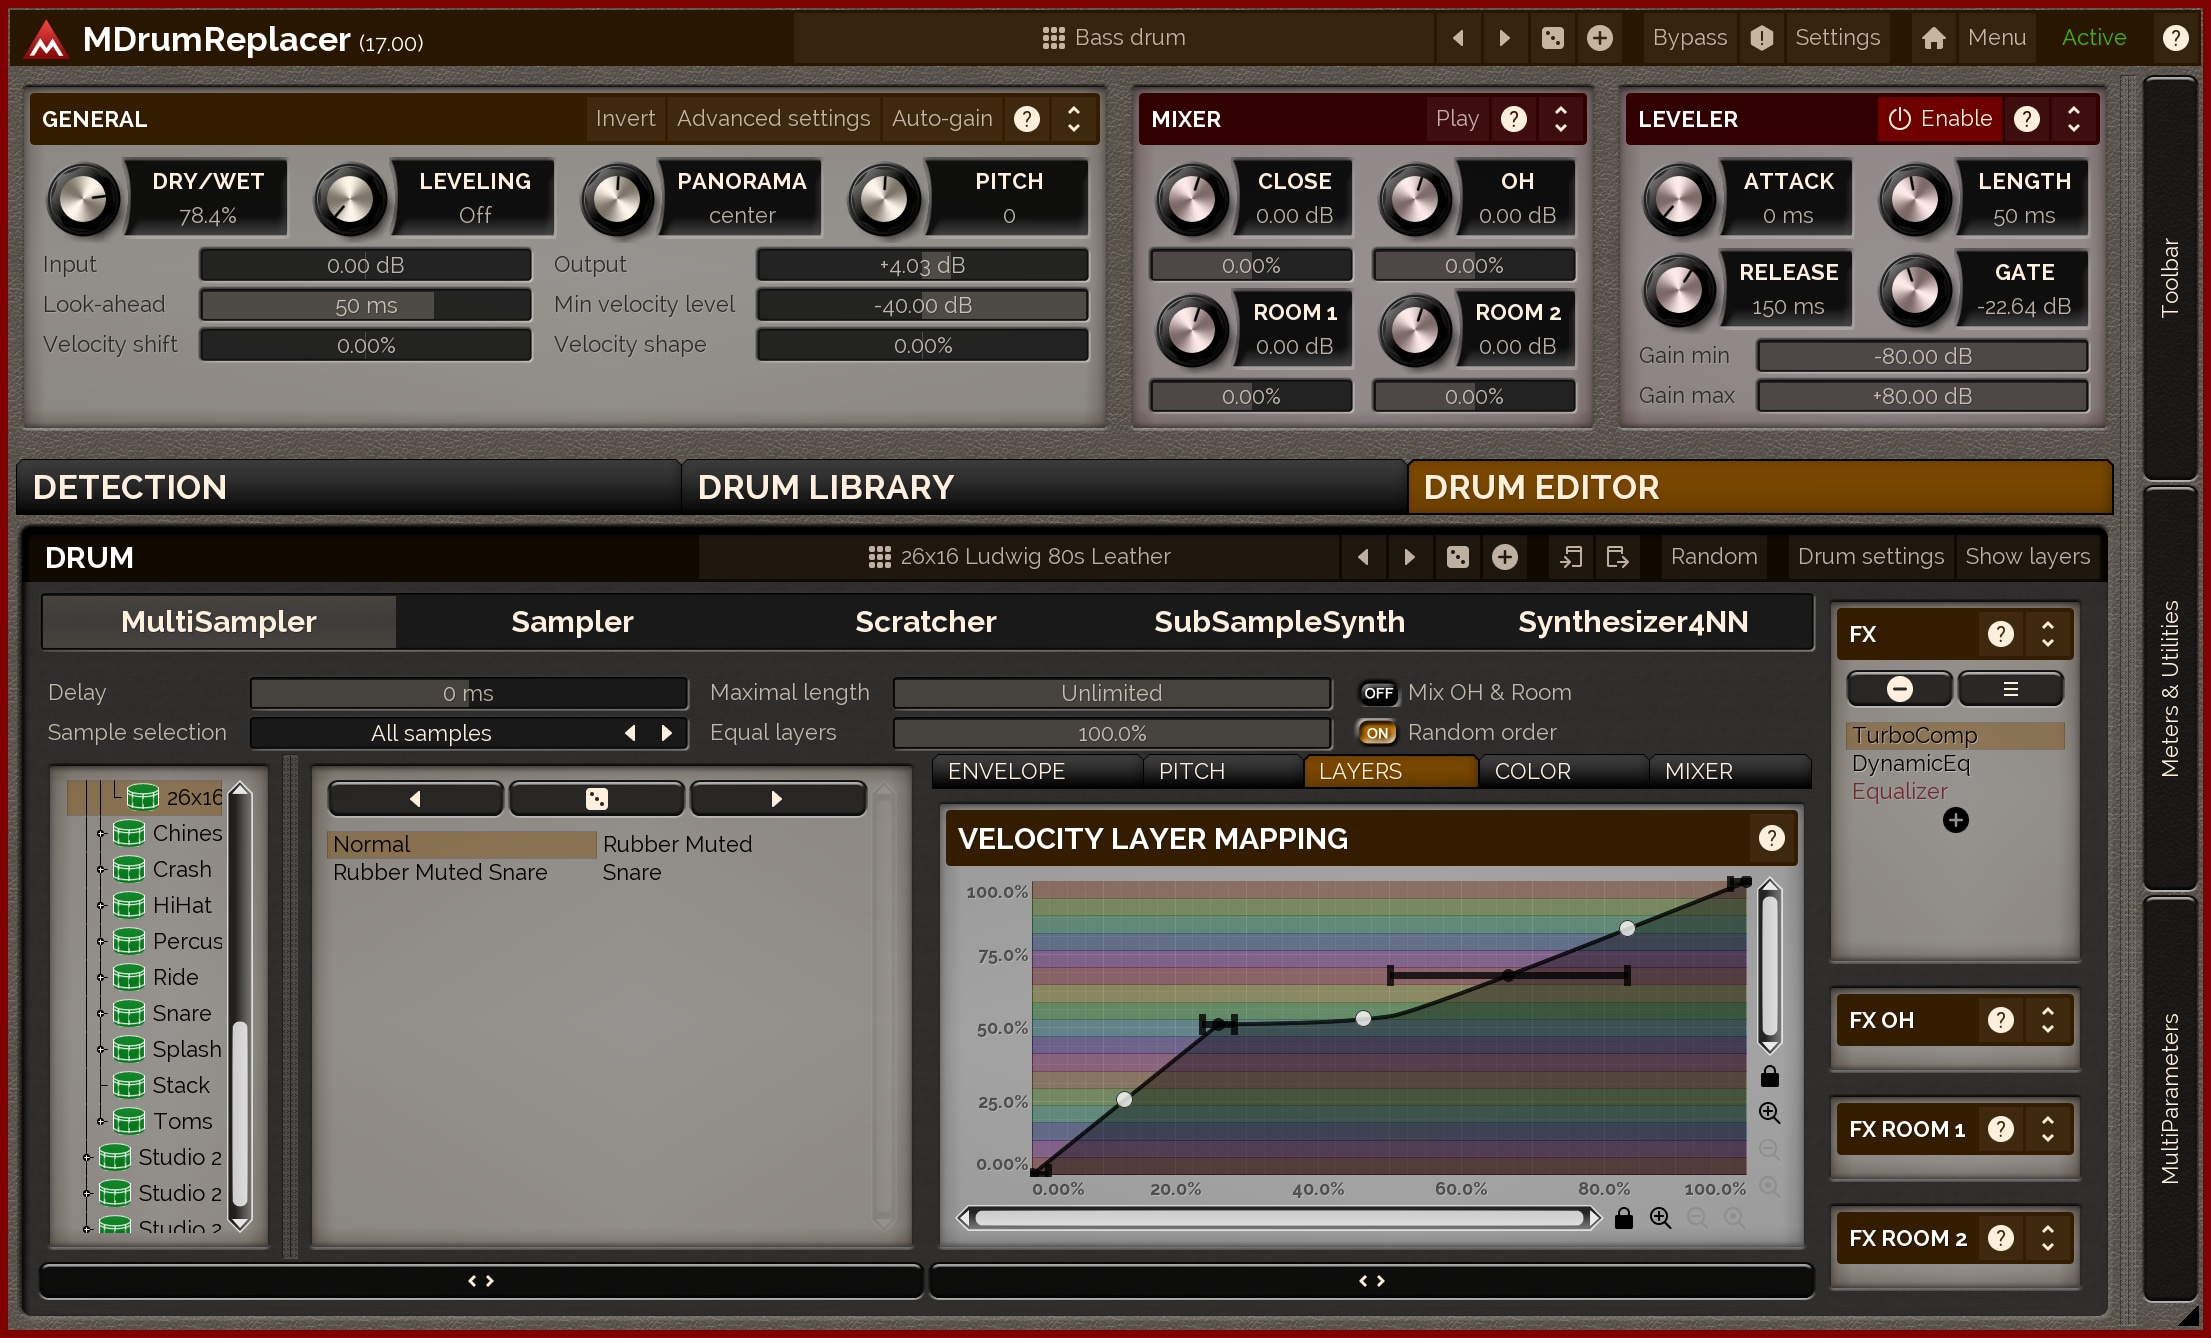Click the load drum file icon in Drum bar
The image size is (2211, 1338).
[x=1570, y=557]
